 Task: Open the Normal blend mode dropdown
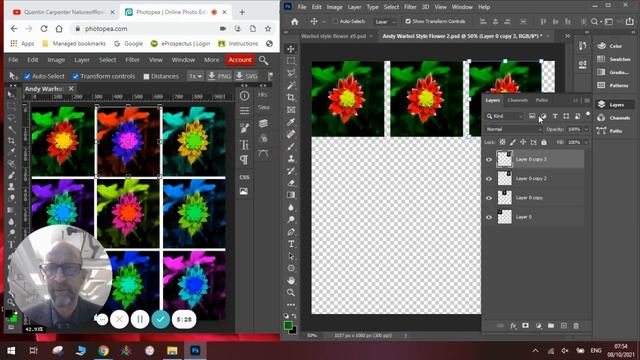point(513,129)
